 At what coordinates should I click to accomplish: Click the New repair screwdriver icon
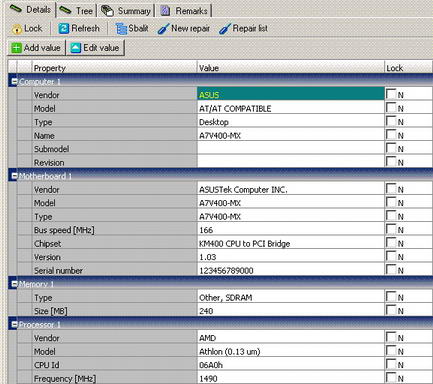pyautogui.click(x=163, y=29)
